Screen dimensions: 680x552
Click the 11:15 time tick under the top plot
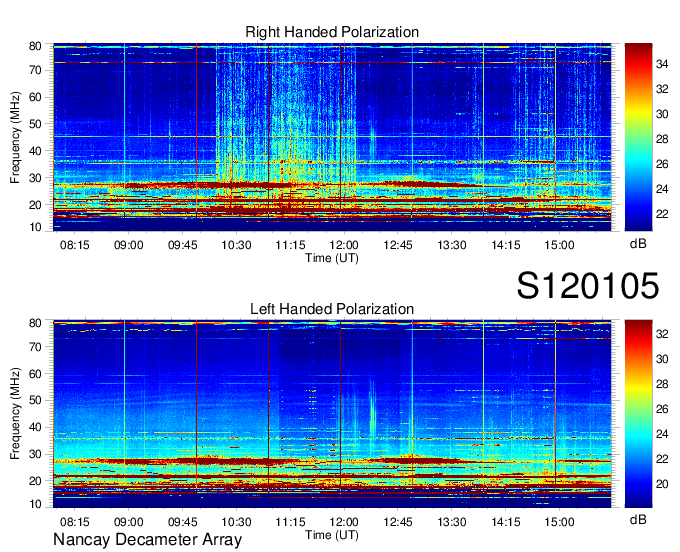click(x=290, y=245)
